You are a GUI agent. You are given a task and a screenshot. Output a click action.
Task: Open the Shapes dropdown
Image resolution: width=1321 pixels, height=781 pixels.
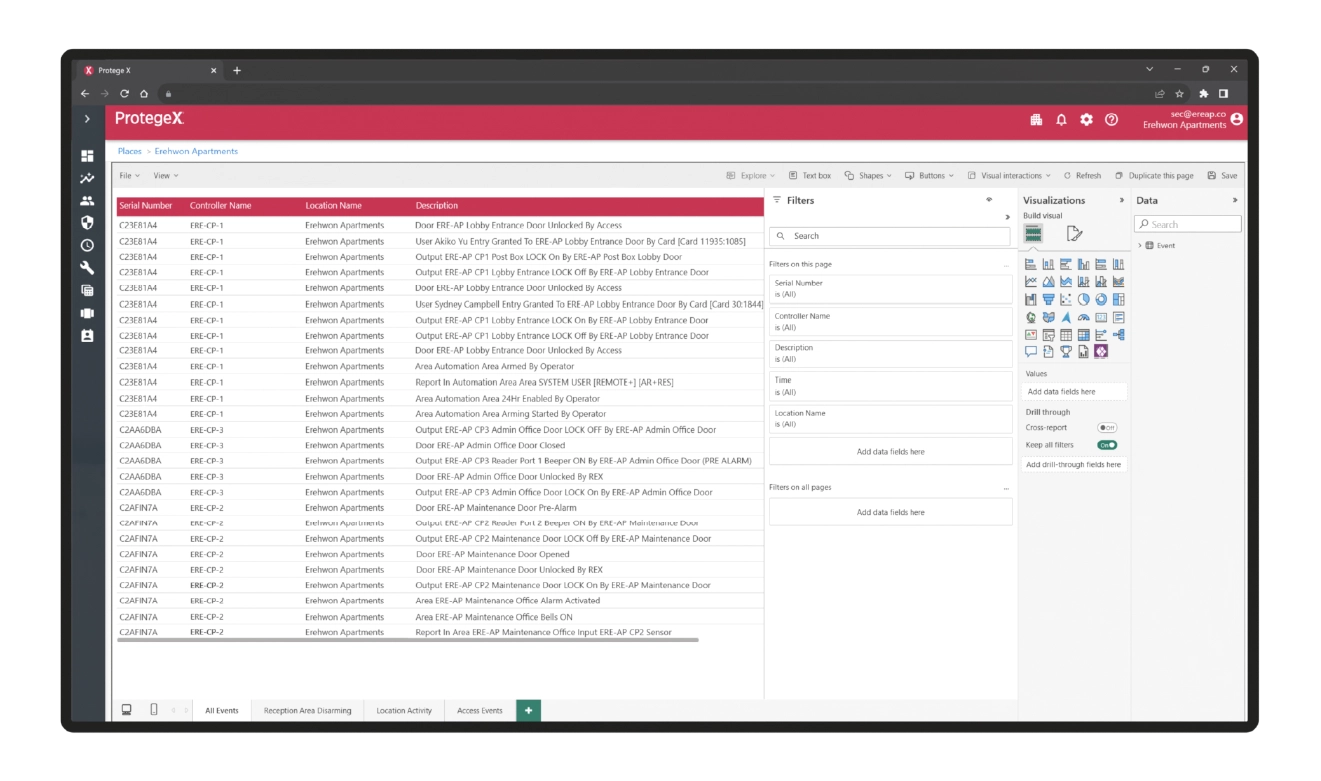tap(869, 175)
